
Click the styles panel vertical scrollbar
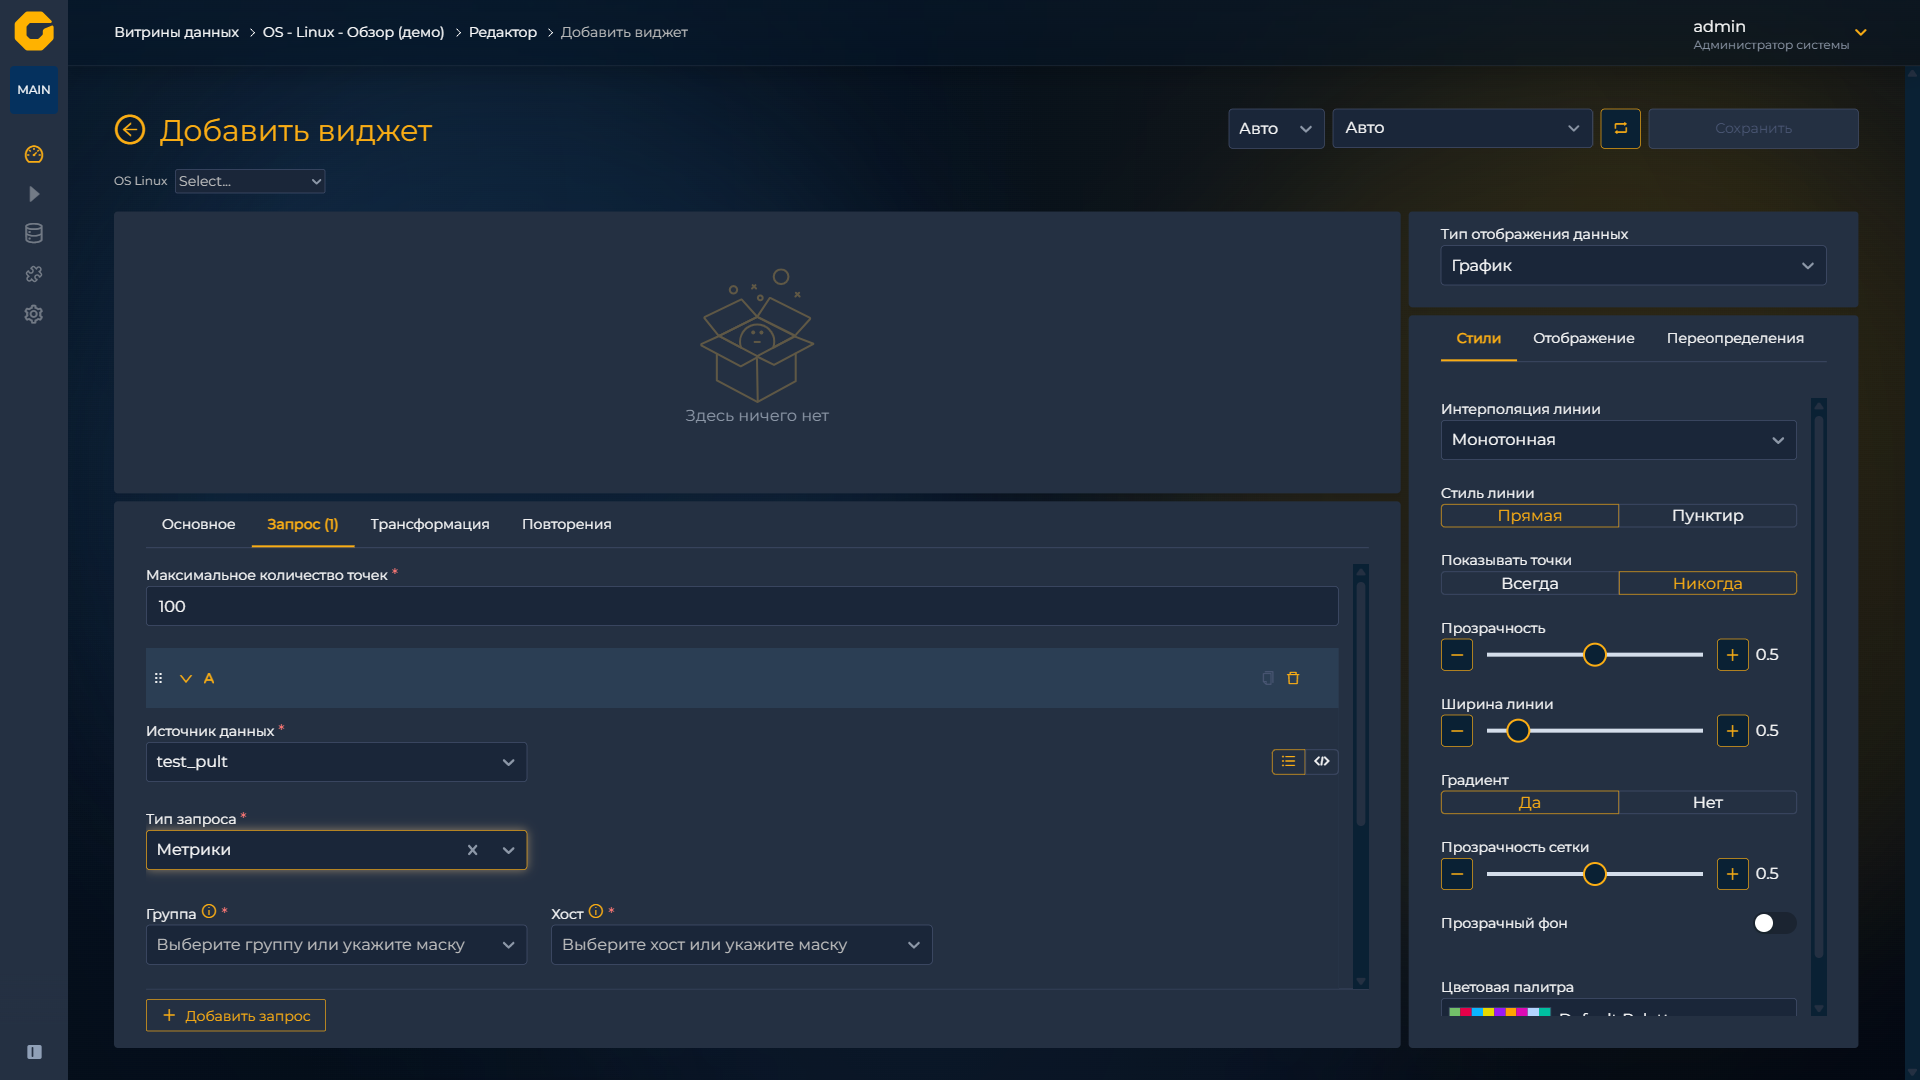[x=1819, y=686]
